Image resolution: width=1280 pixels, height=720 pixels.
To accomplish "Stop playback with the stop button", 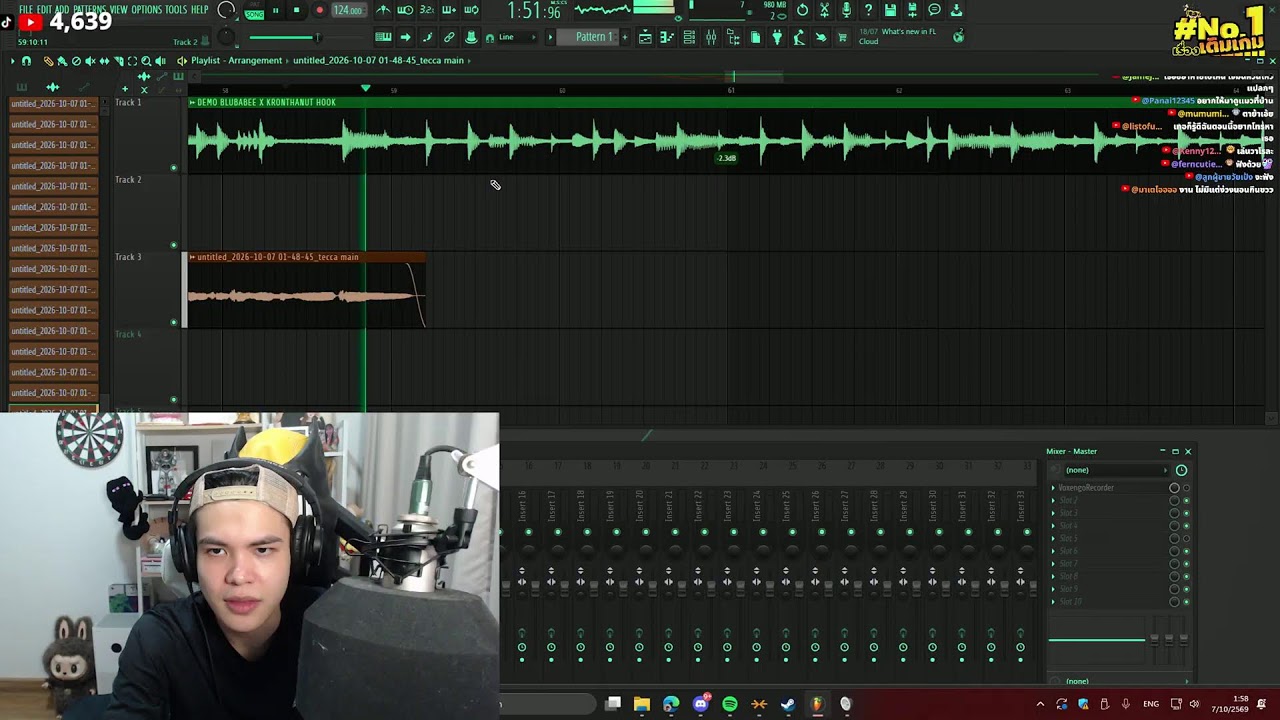I will pos(297,10).
